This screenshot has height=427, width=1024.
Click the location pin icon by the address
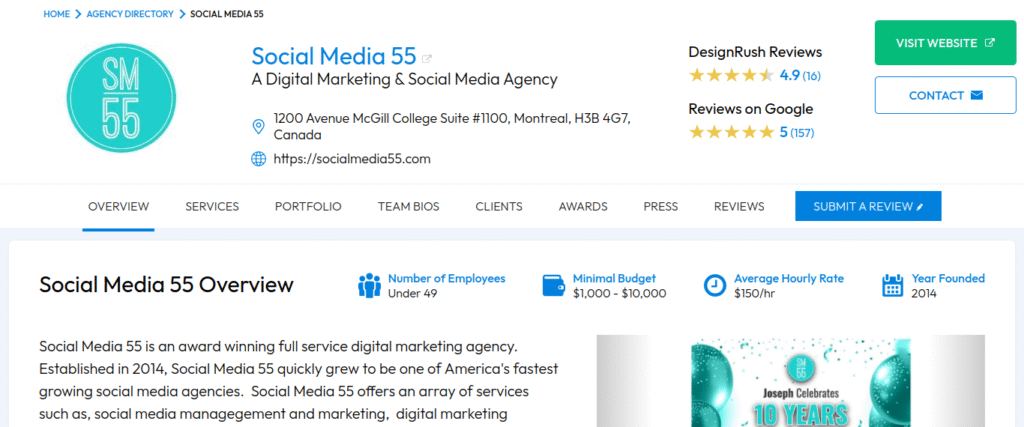point(258,127)
